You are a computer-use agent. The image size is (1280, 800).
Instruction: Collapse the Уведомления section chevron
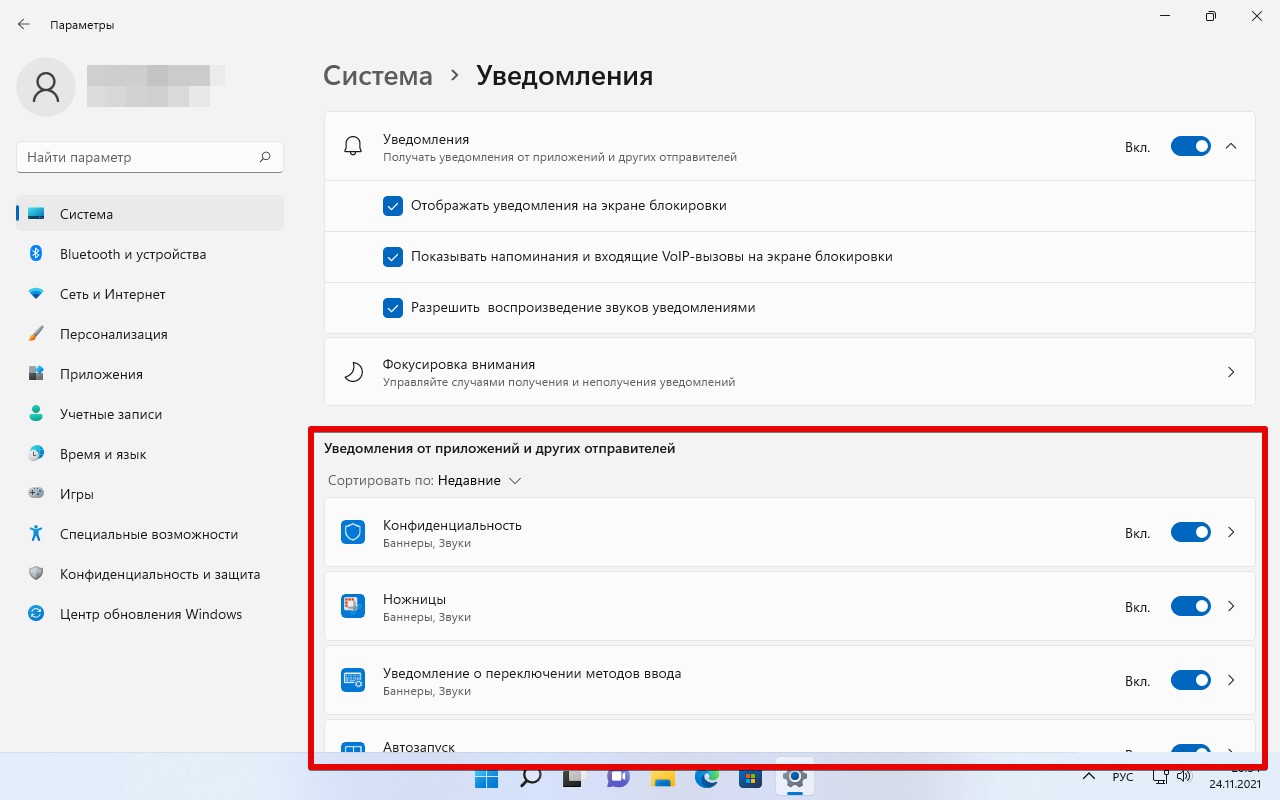point(1231,146)
